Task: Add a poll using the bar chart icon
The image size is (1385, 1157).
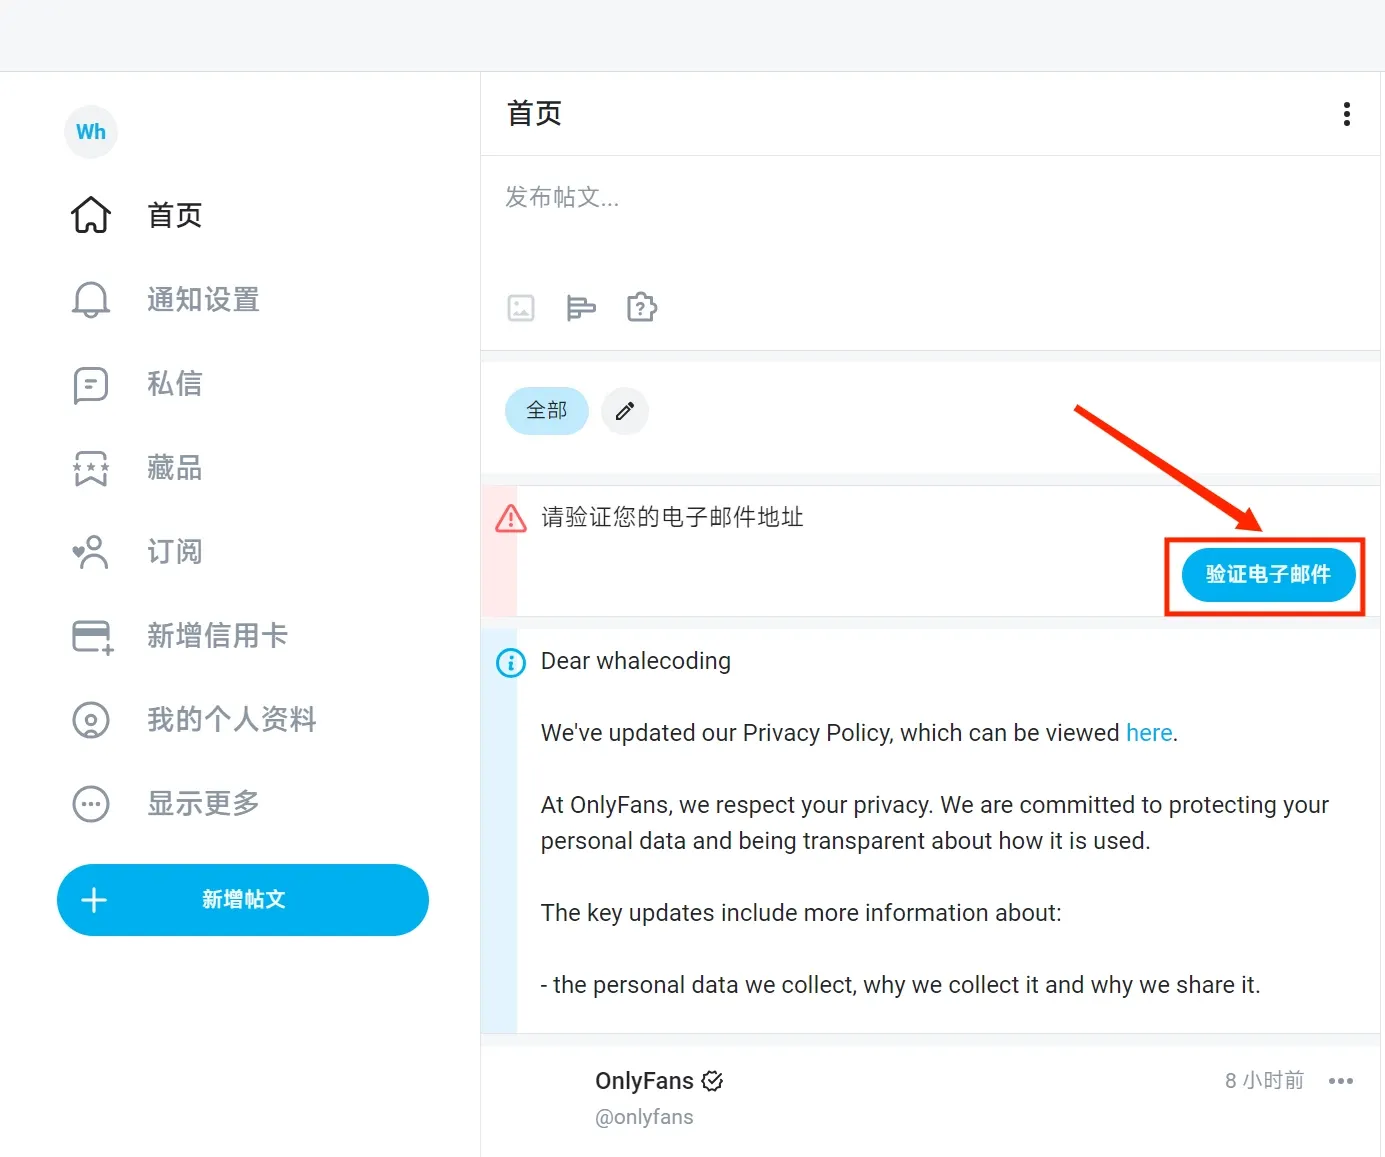Action: tap(581, 308)
